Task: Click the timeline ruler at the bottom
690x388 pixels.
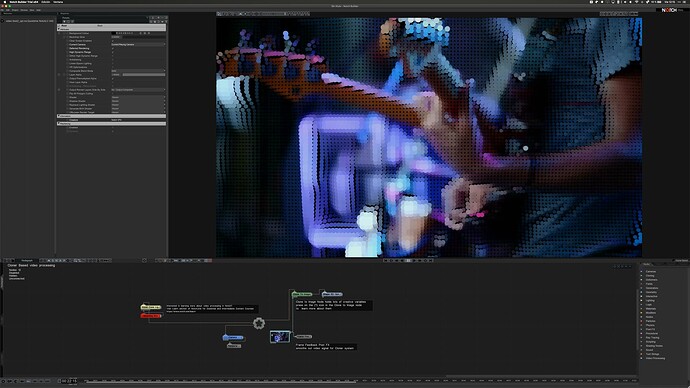Action: [361, 381]
